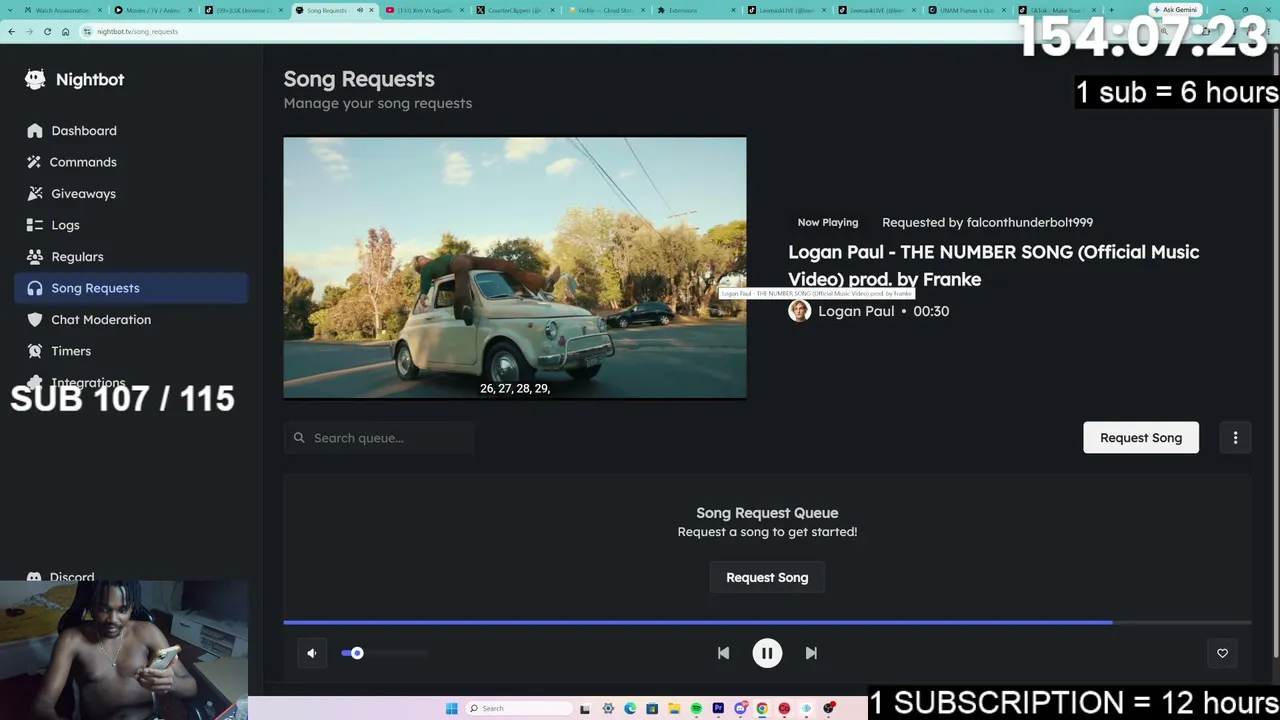Select Song Requests in the sidebar
Screen dimensions: 1280x720
(x=131, y=288)
